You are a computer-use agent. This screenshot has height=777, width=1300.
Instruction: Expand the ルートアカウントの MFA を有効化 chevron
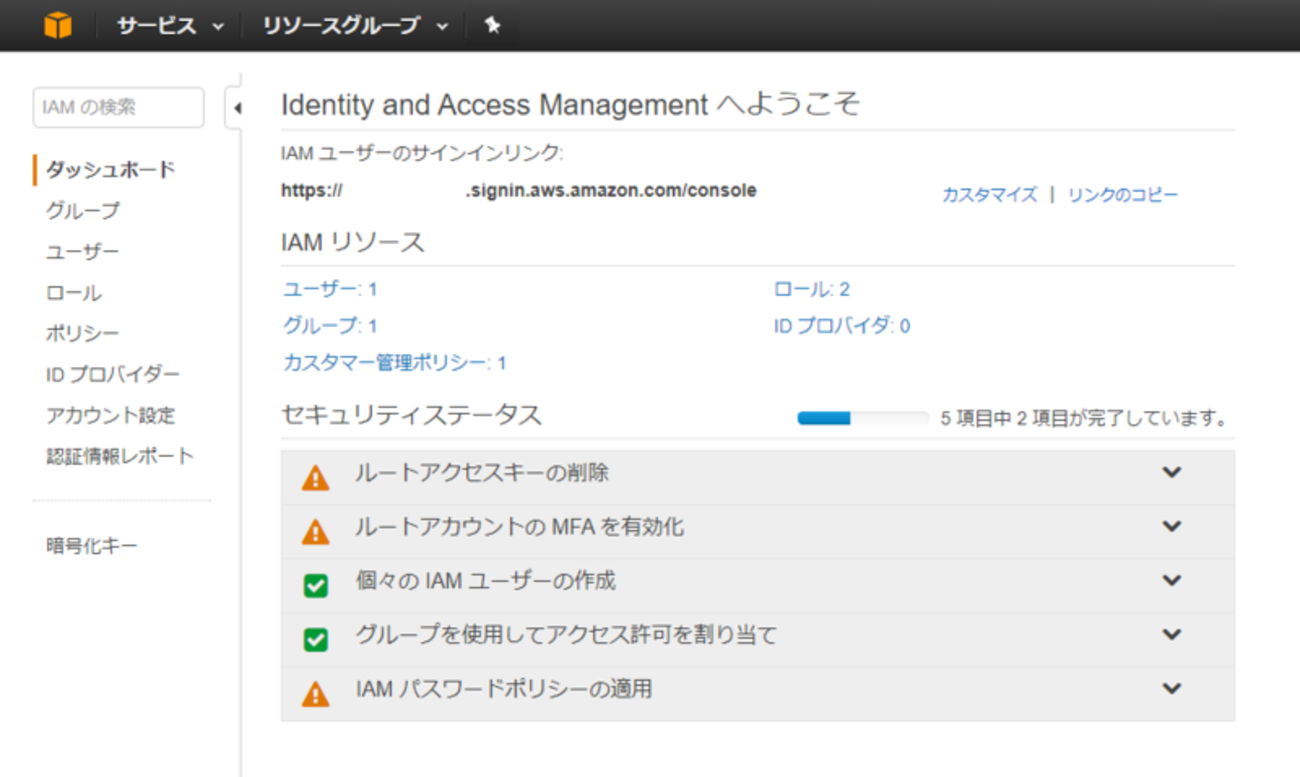point(1172,527)
